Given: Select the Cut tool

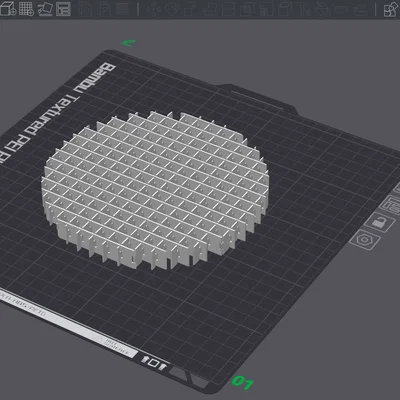Looking at the screenshot, I should [228, 9].
